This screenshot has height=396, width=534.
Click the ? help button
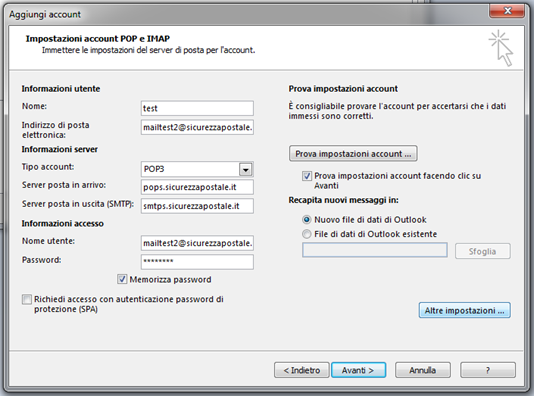click(488, 370)
